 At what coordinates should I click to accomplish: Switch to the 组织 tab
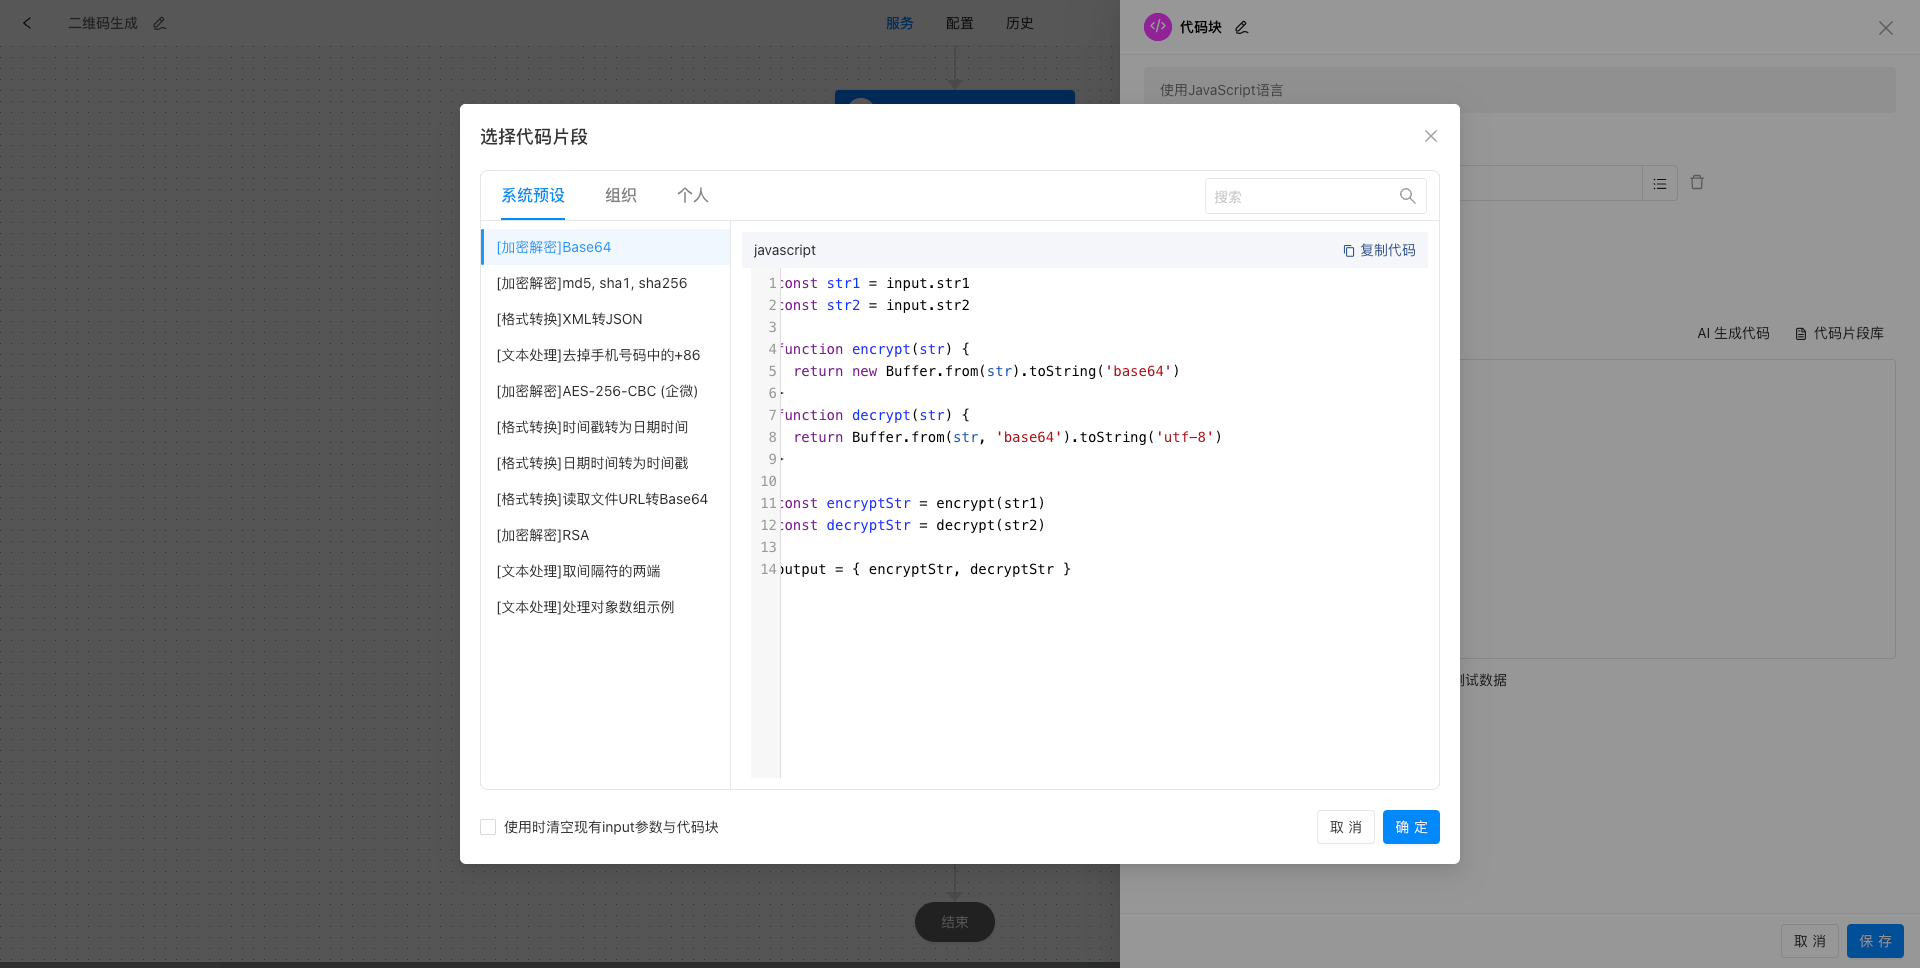620,195
